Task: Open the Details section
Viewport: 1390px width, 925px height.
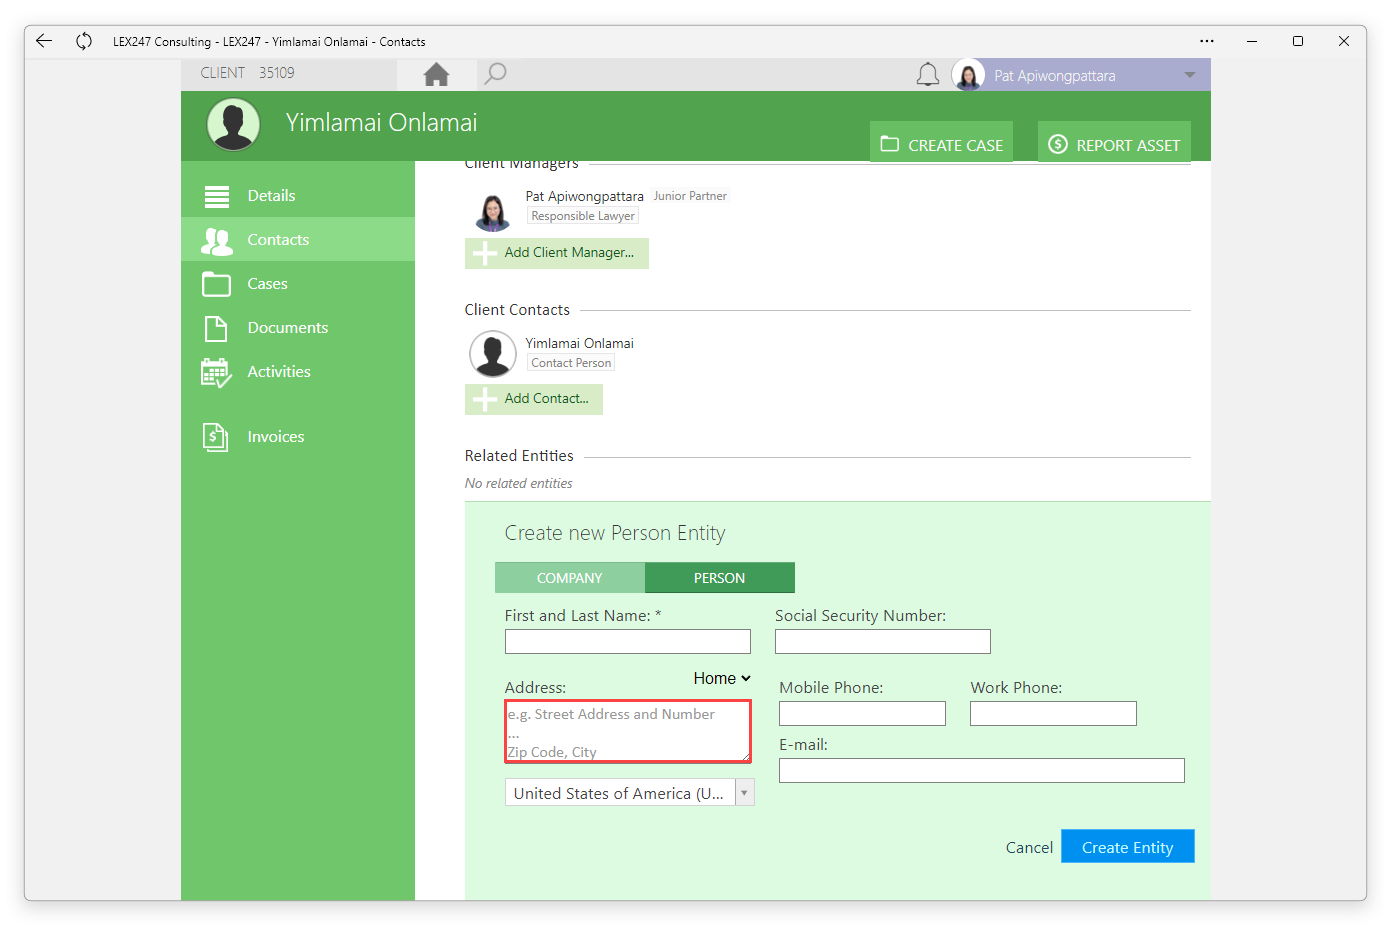Action: coord(298,196)
